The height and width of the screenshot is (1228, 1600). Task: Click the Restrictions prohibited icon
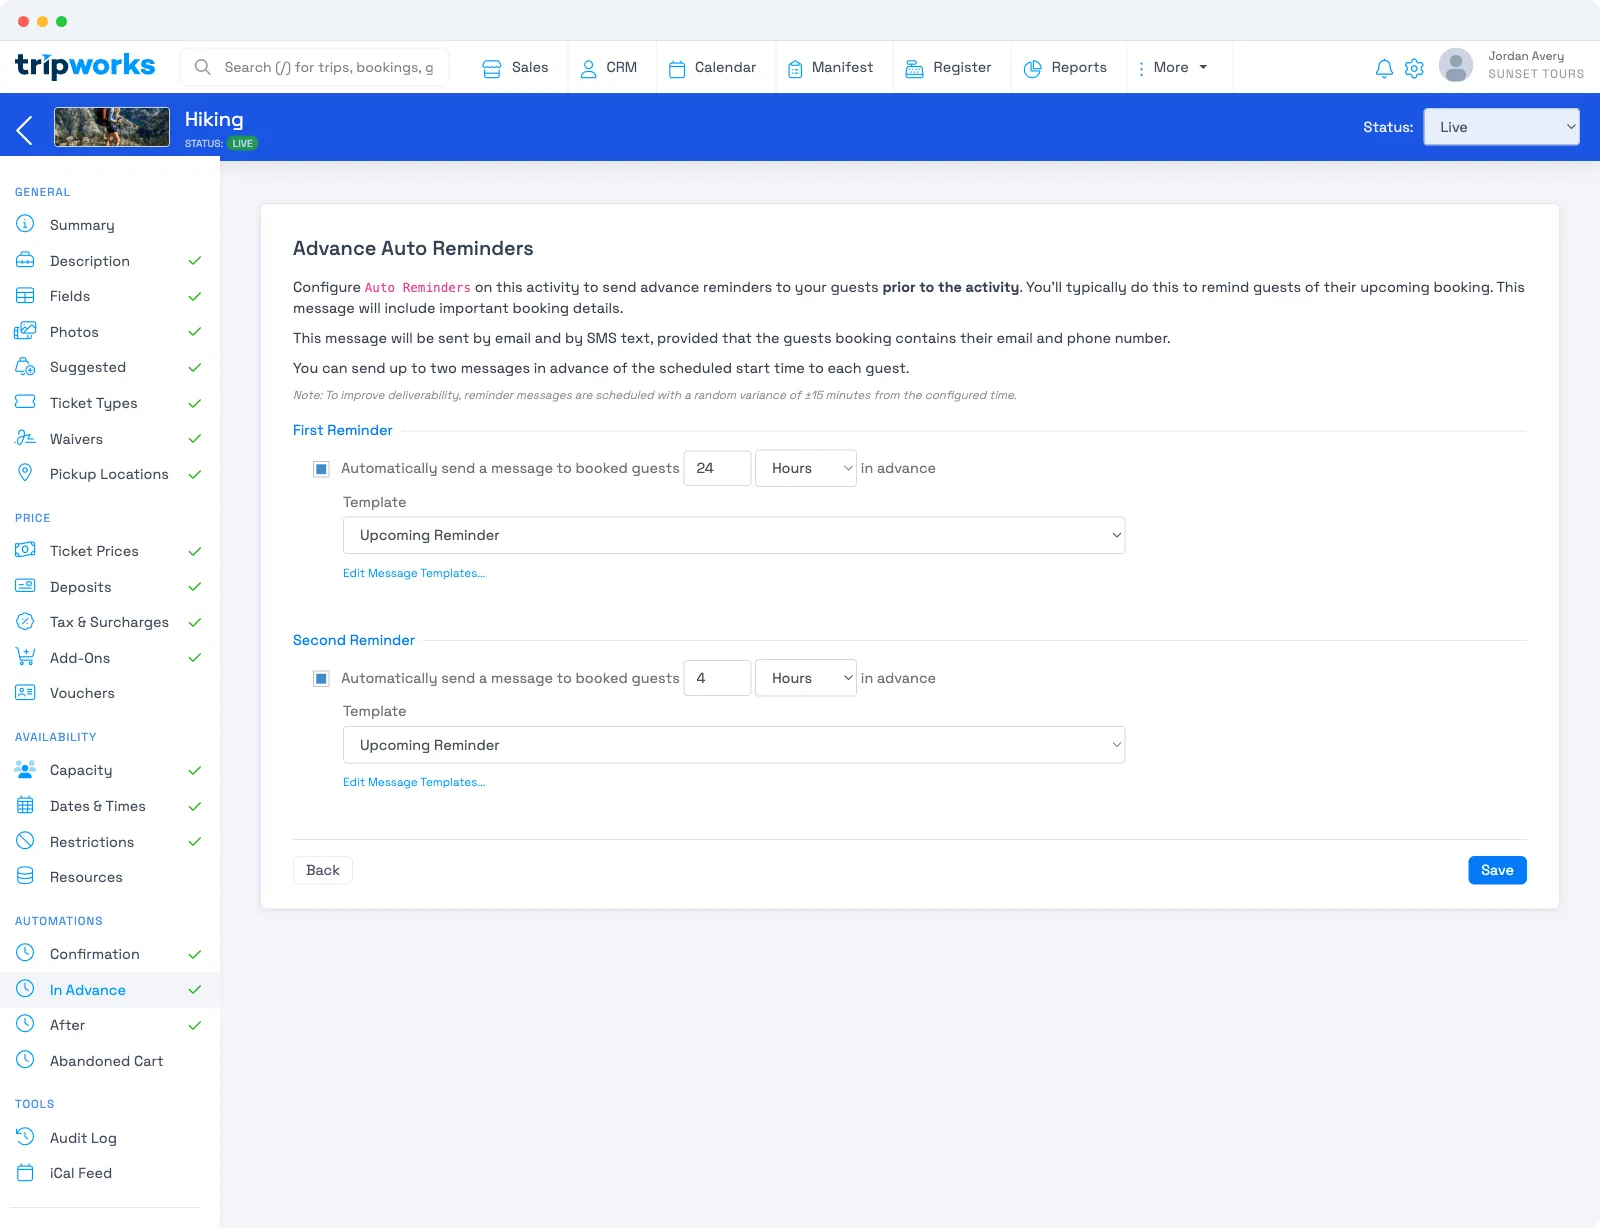25,841
